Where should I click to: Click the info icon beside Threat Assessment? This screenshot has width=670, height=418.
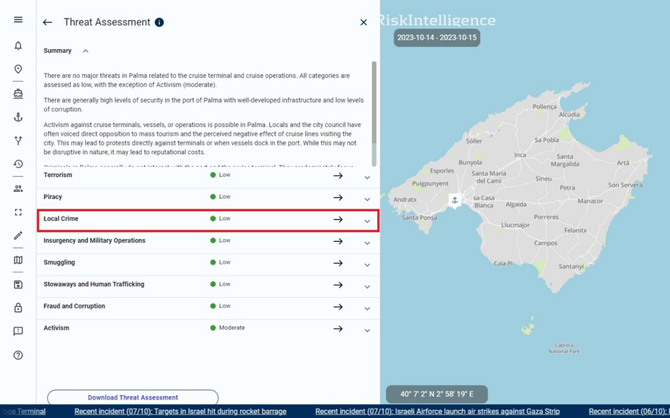(159, 22)
